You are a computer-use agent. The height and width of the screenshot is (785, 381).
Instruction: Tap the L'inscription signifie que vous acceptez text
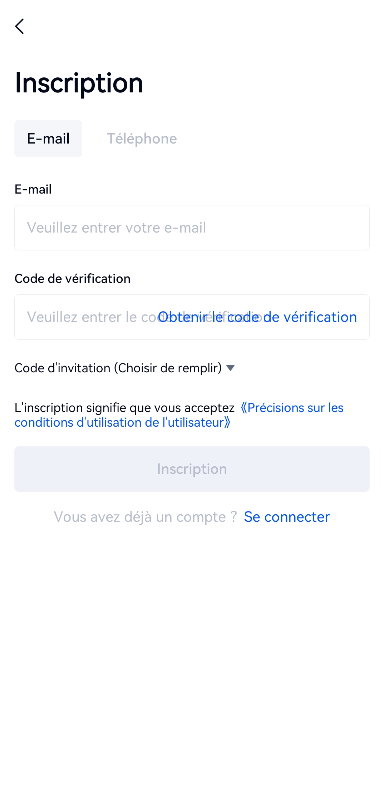click(125, 408)
